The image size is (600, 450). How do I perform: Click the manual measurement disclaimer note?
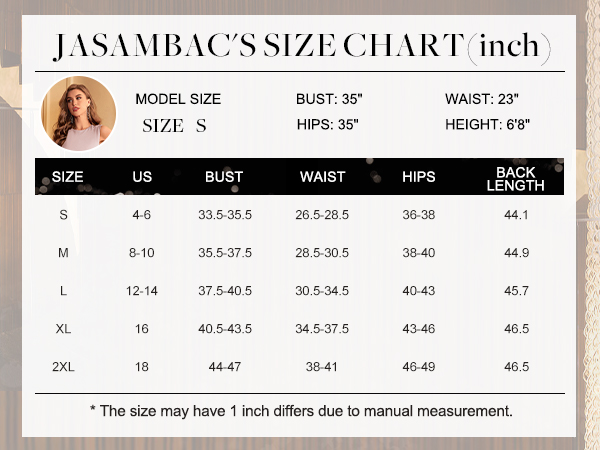301,411
